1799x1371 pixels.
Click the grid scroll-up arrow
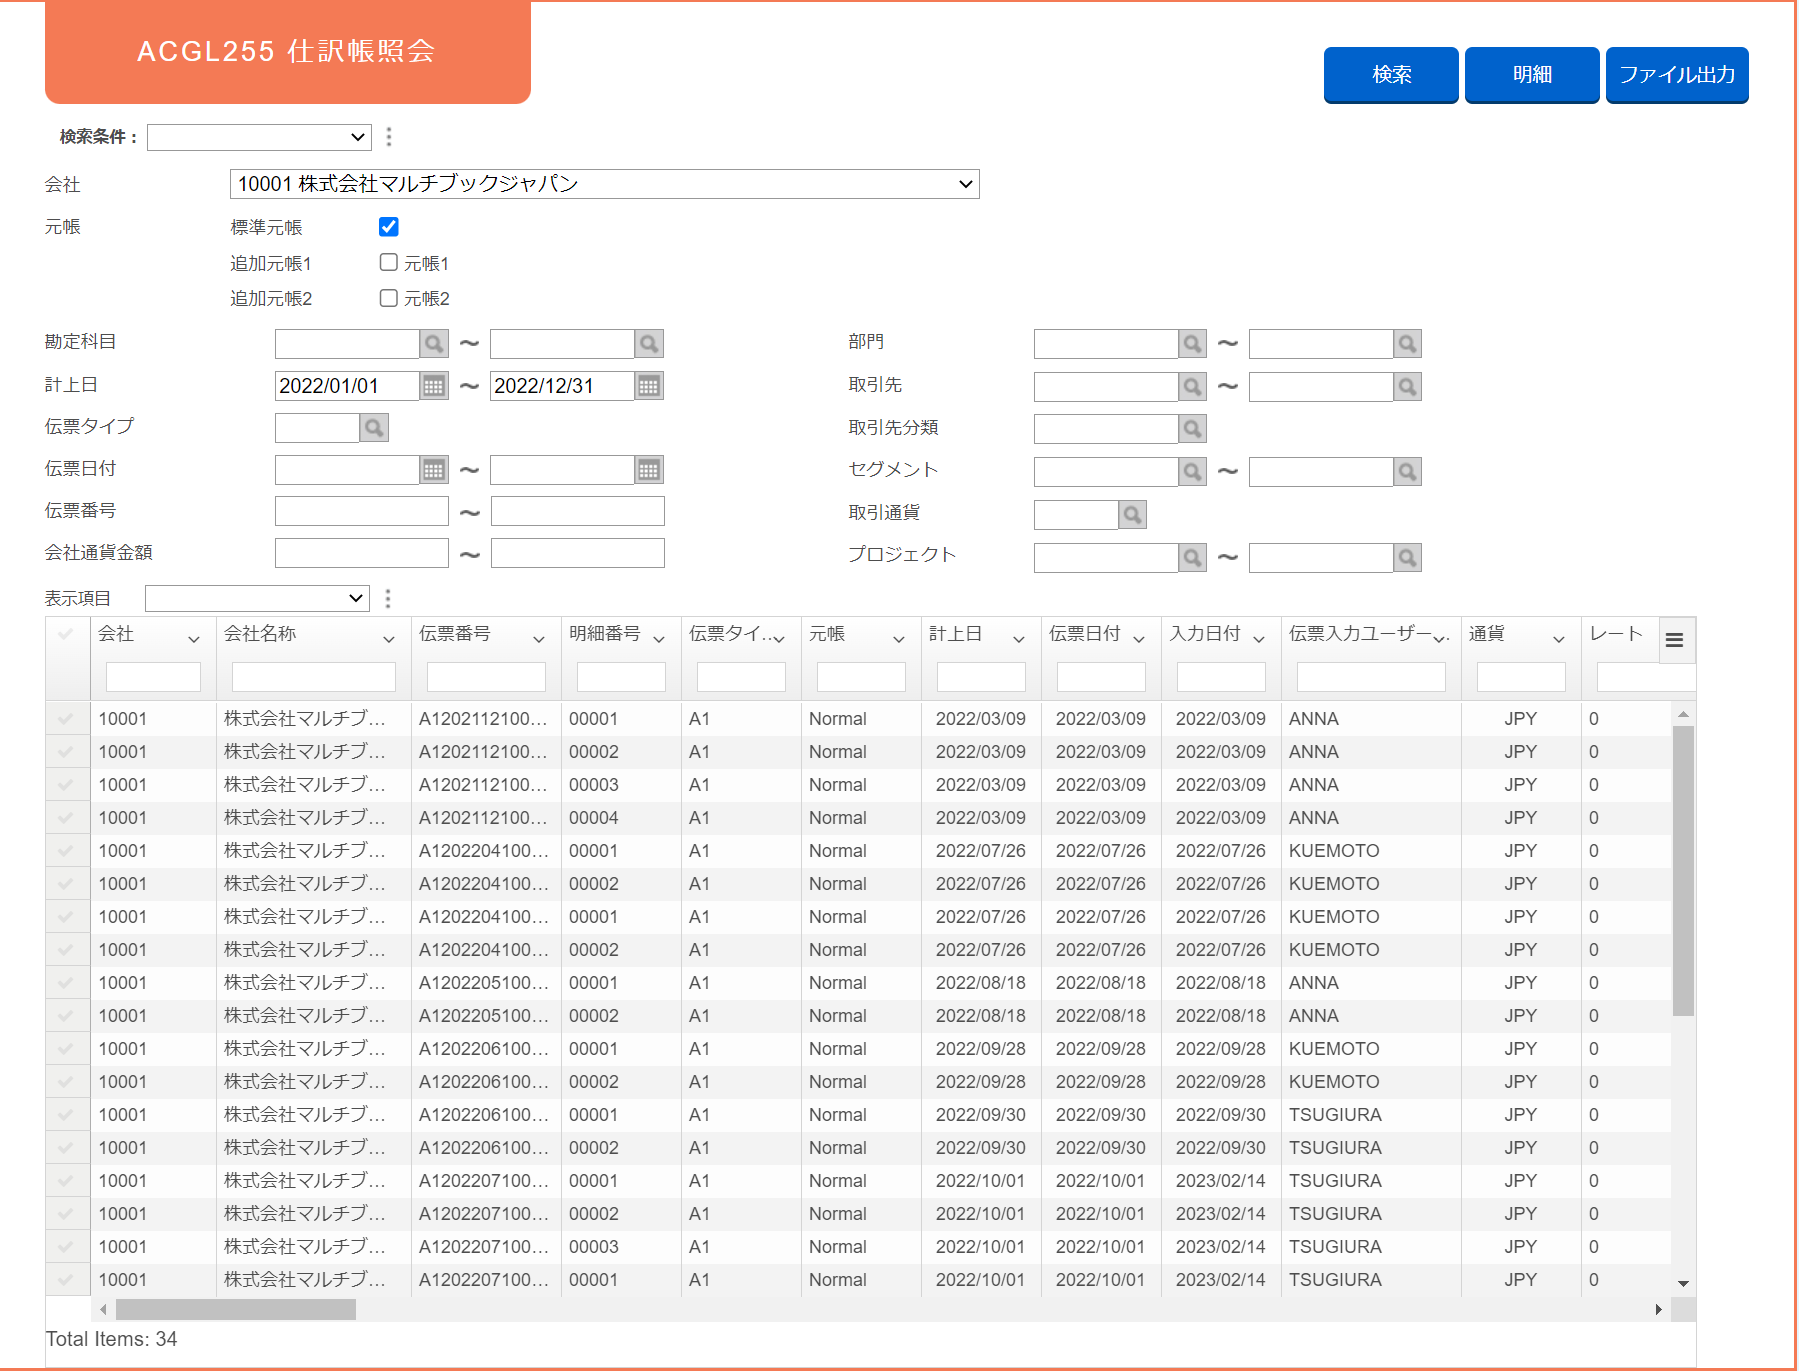pos(1683,714)
